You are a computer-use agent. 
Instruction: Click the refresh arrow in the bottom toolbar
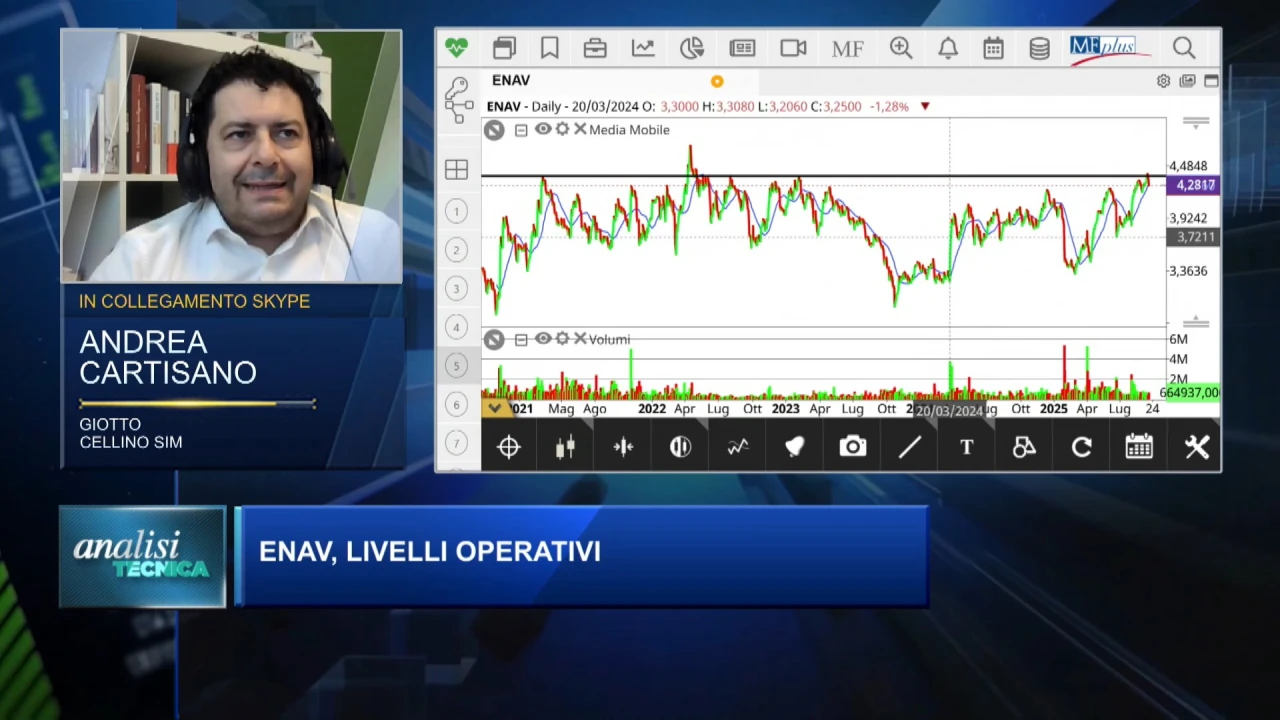pyautogui.click(x=1082, y=447)
